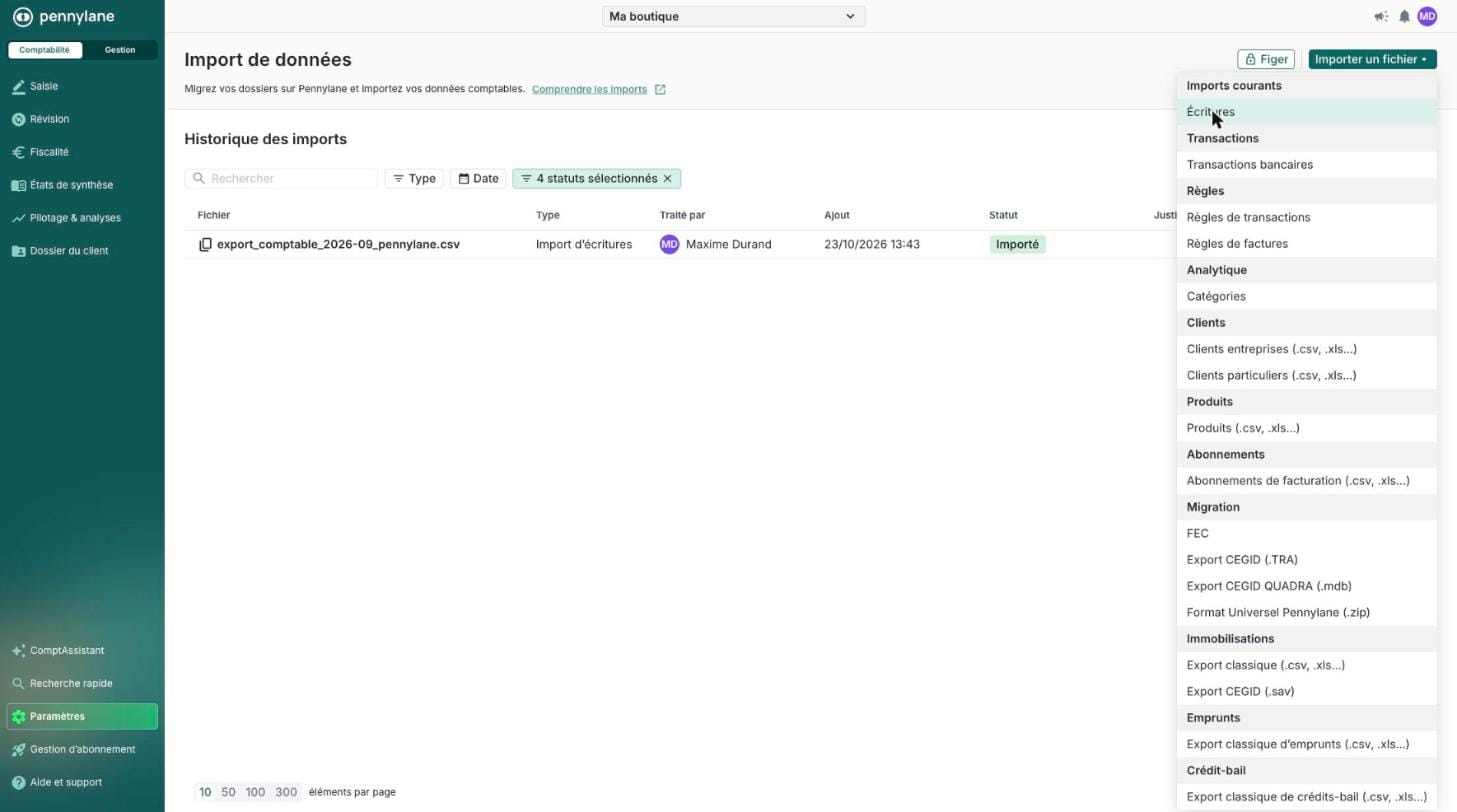Click the Rechercher search field

pyautogui.click(x=281, y=178)
